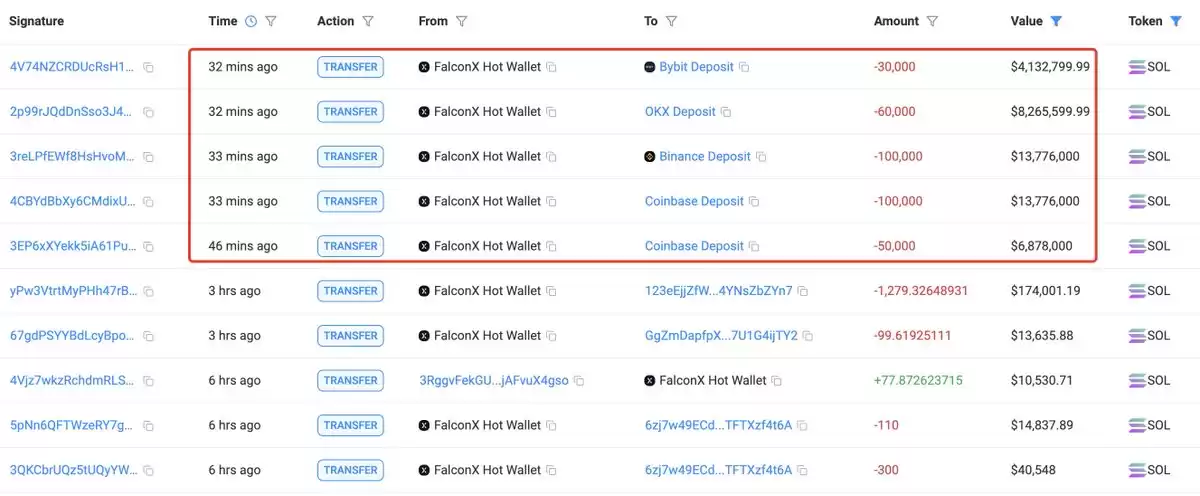
Task: Copy the Bybit Deposit address
Action: coord(744,67)
